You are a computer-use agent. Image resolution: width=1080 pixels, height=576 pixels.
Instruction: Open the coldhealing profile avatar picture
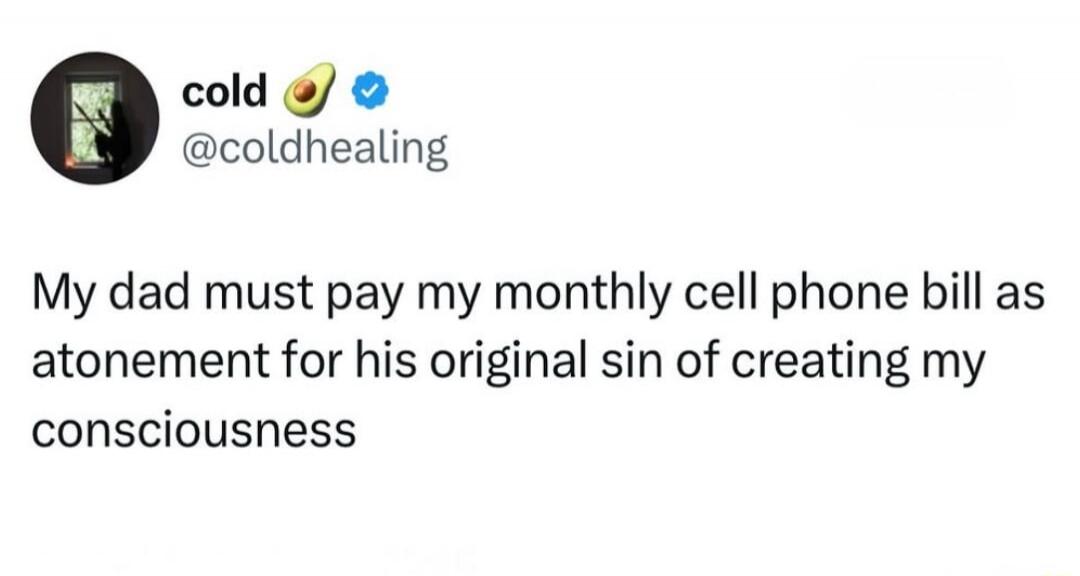[x=94, y=118]
